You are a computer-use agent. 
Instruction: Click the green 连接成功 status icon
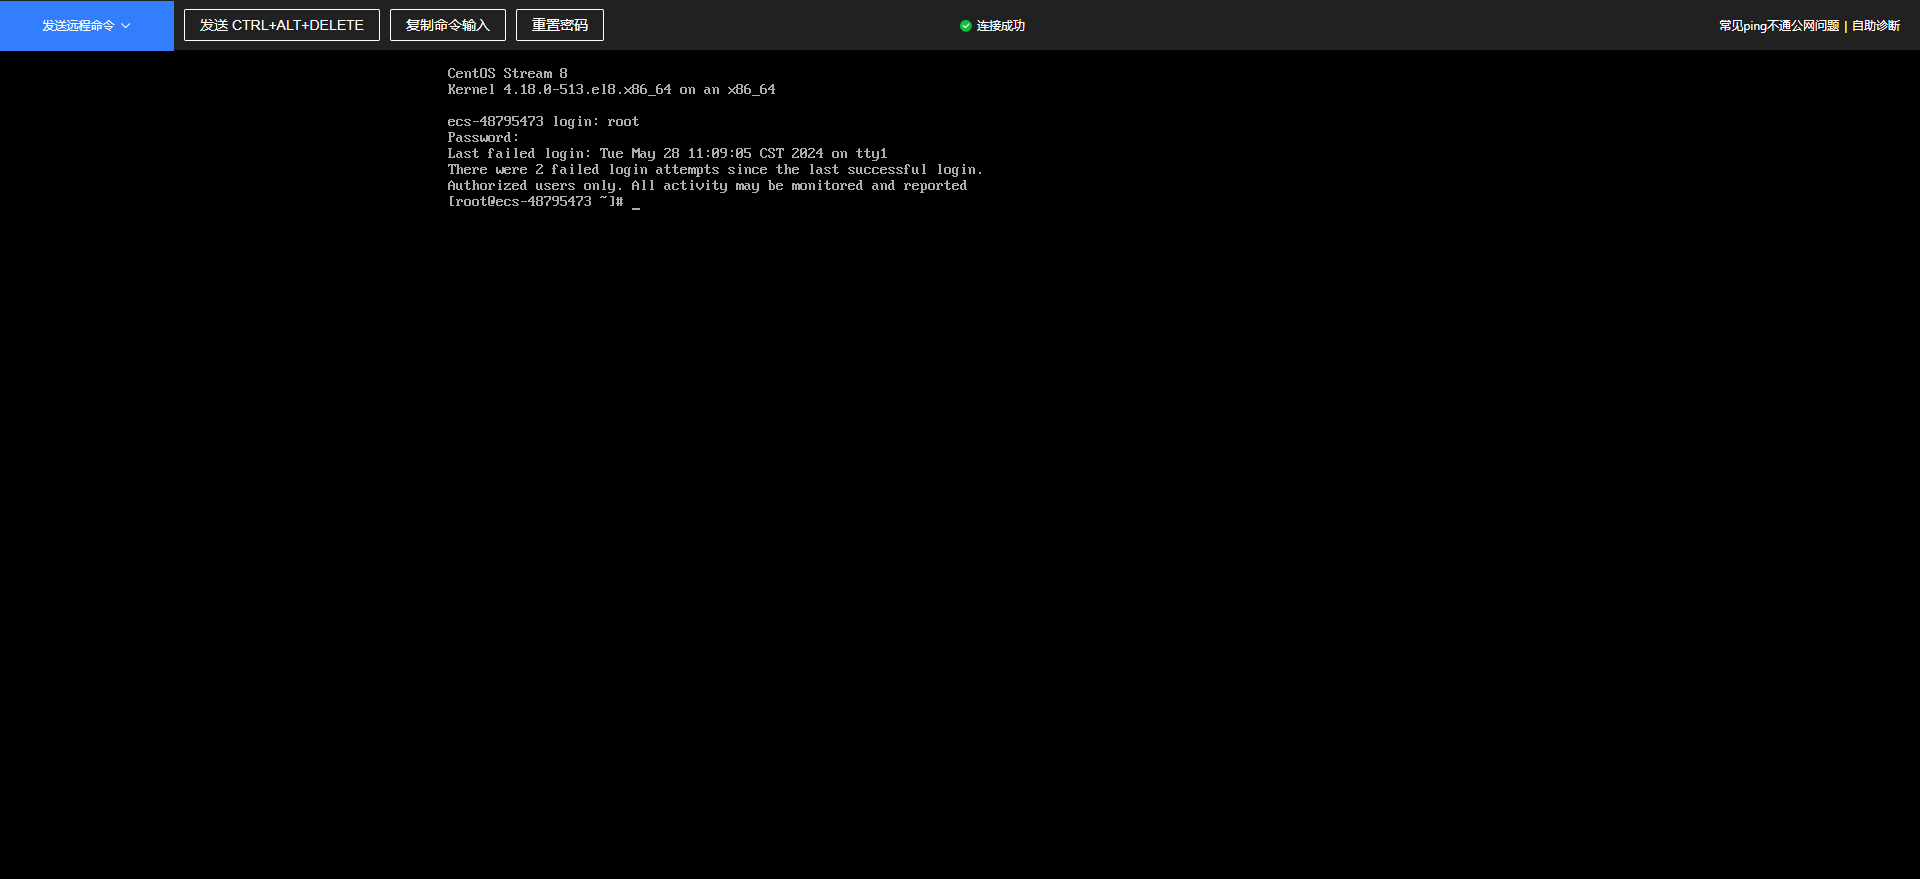(x=966, y=26)
